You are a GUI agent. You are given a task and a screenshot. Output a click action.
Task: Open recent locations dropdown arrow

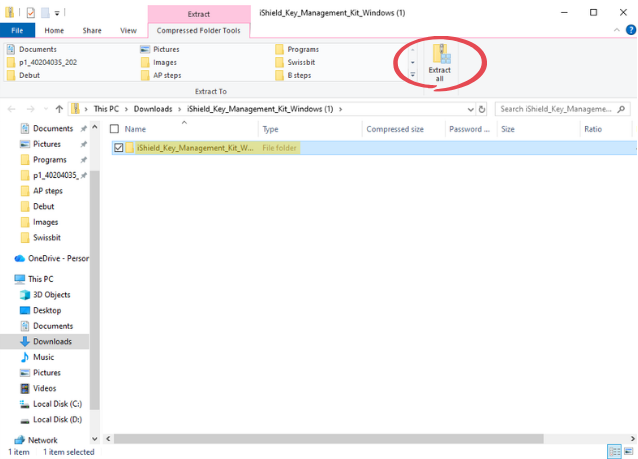coord(46,109)
